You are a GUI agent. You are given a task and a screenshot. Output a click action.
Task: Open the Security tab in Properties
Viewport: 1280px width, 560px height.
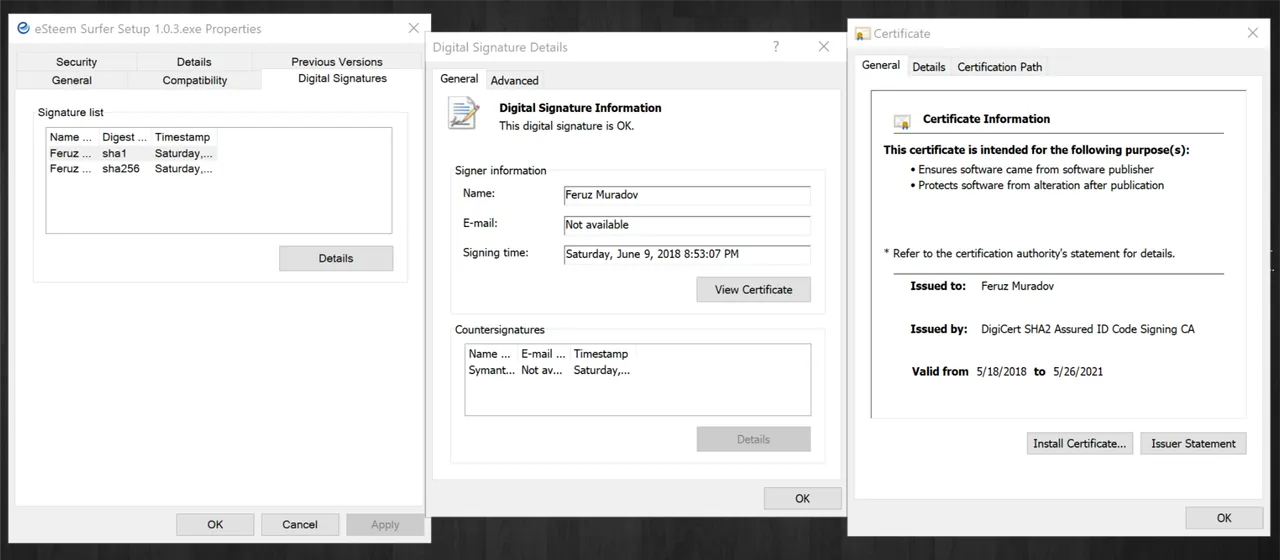pyautogui.click(x=76, y=62)
